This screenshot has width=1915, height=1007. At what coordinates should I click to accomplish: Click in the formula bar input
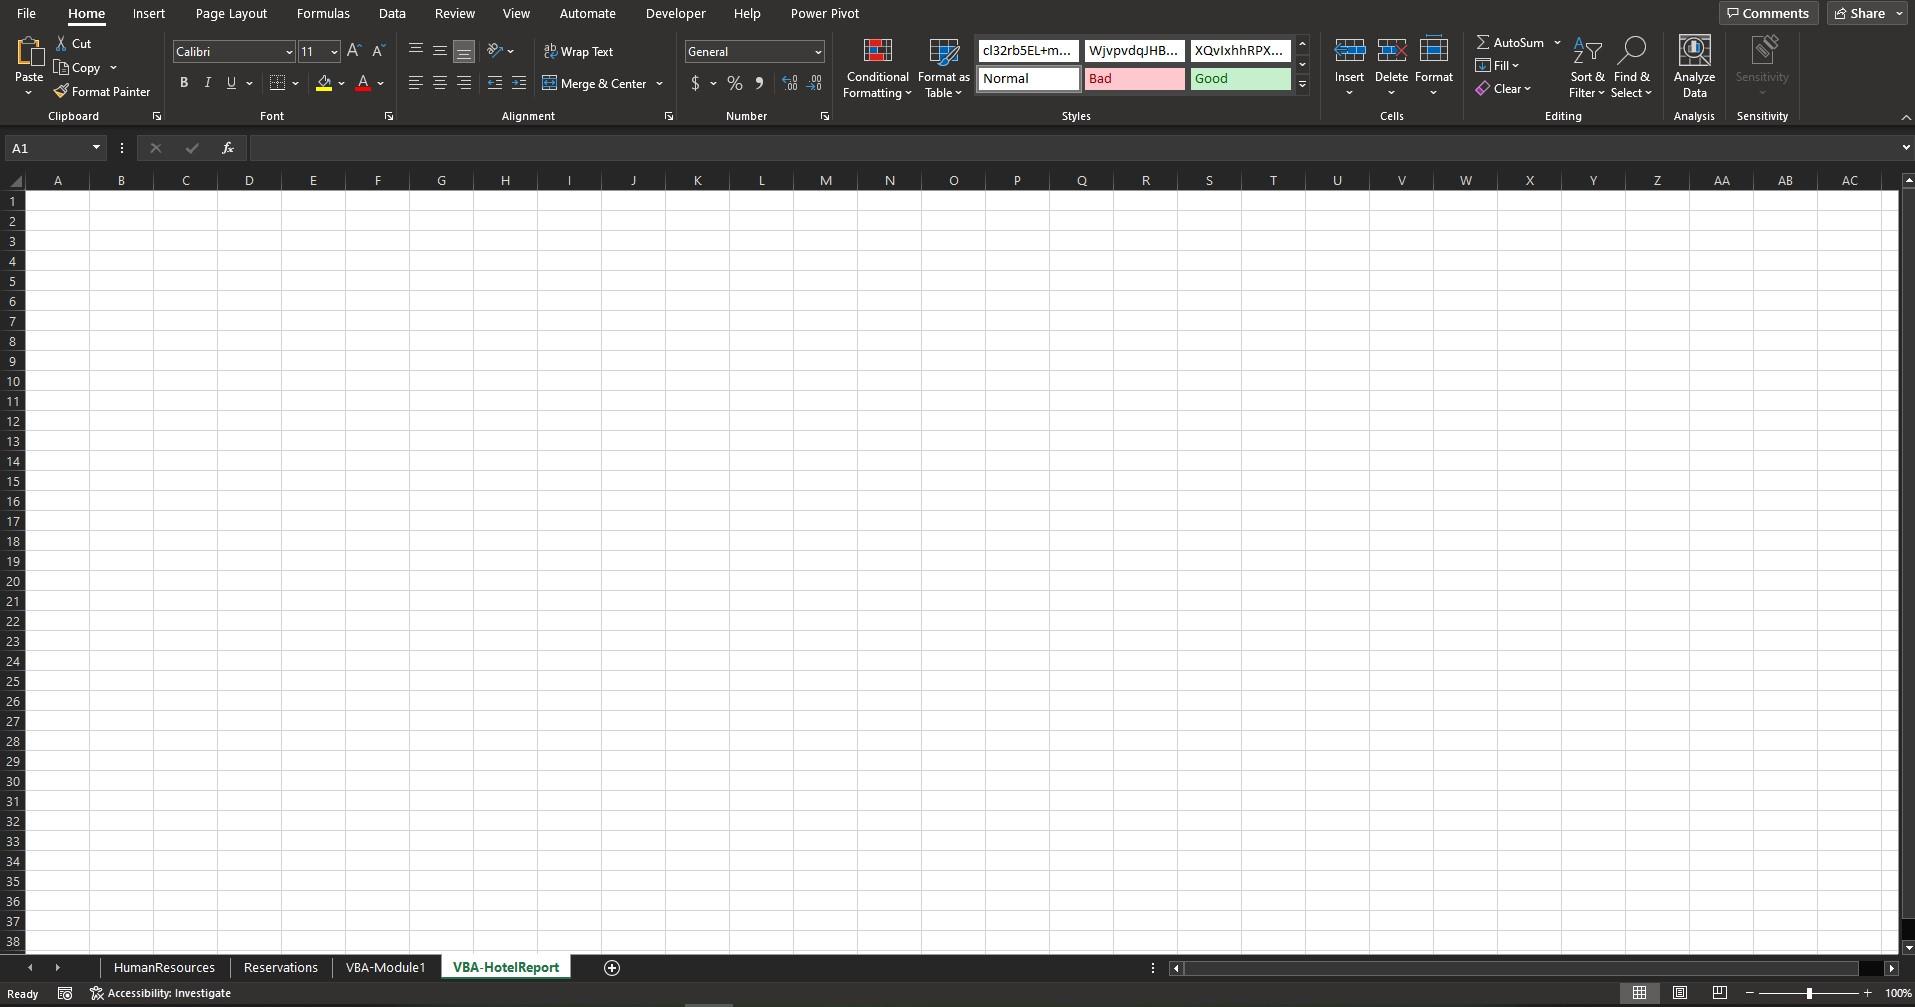(x=1072, y=148)
